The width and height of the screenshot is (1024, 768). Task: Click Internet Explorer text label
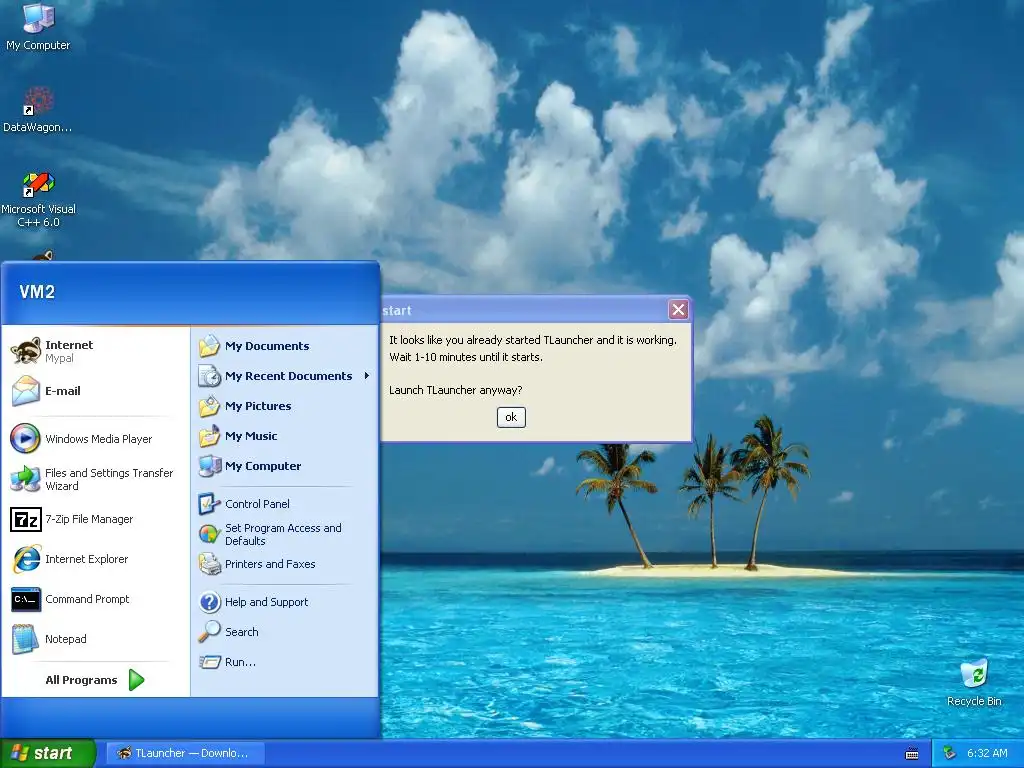[86, 559]
